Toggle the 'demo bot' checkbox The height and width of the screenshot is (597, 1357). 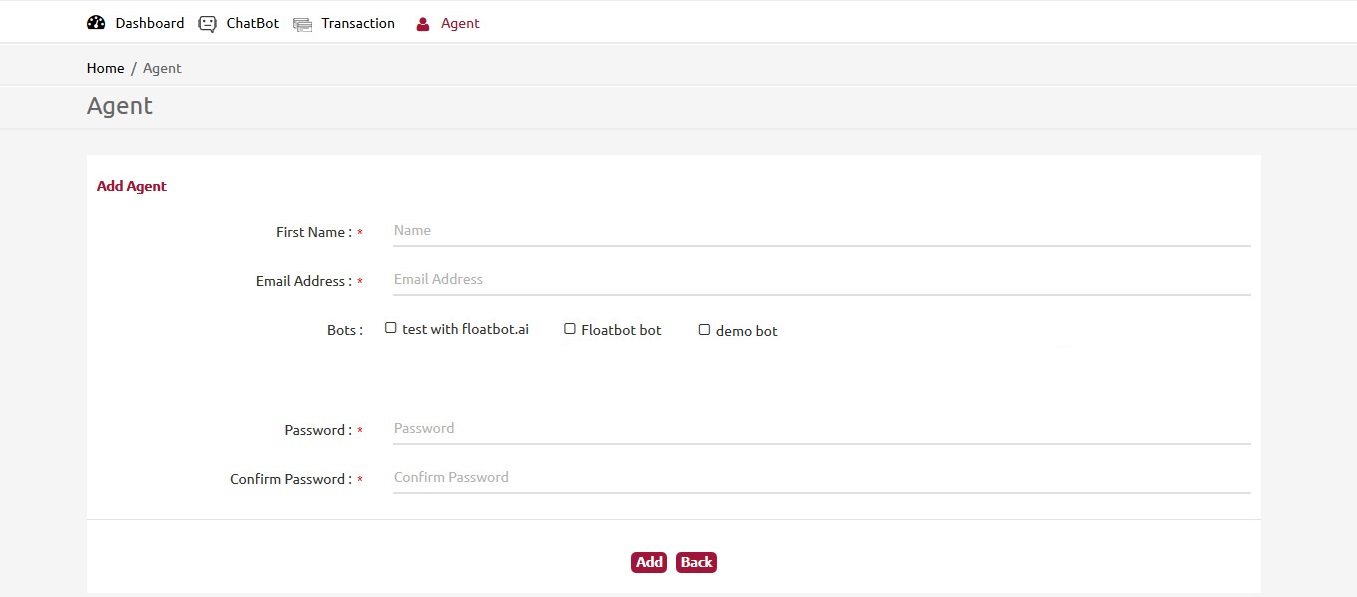pos(704,328)
